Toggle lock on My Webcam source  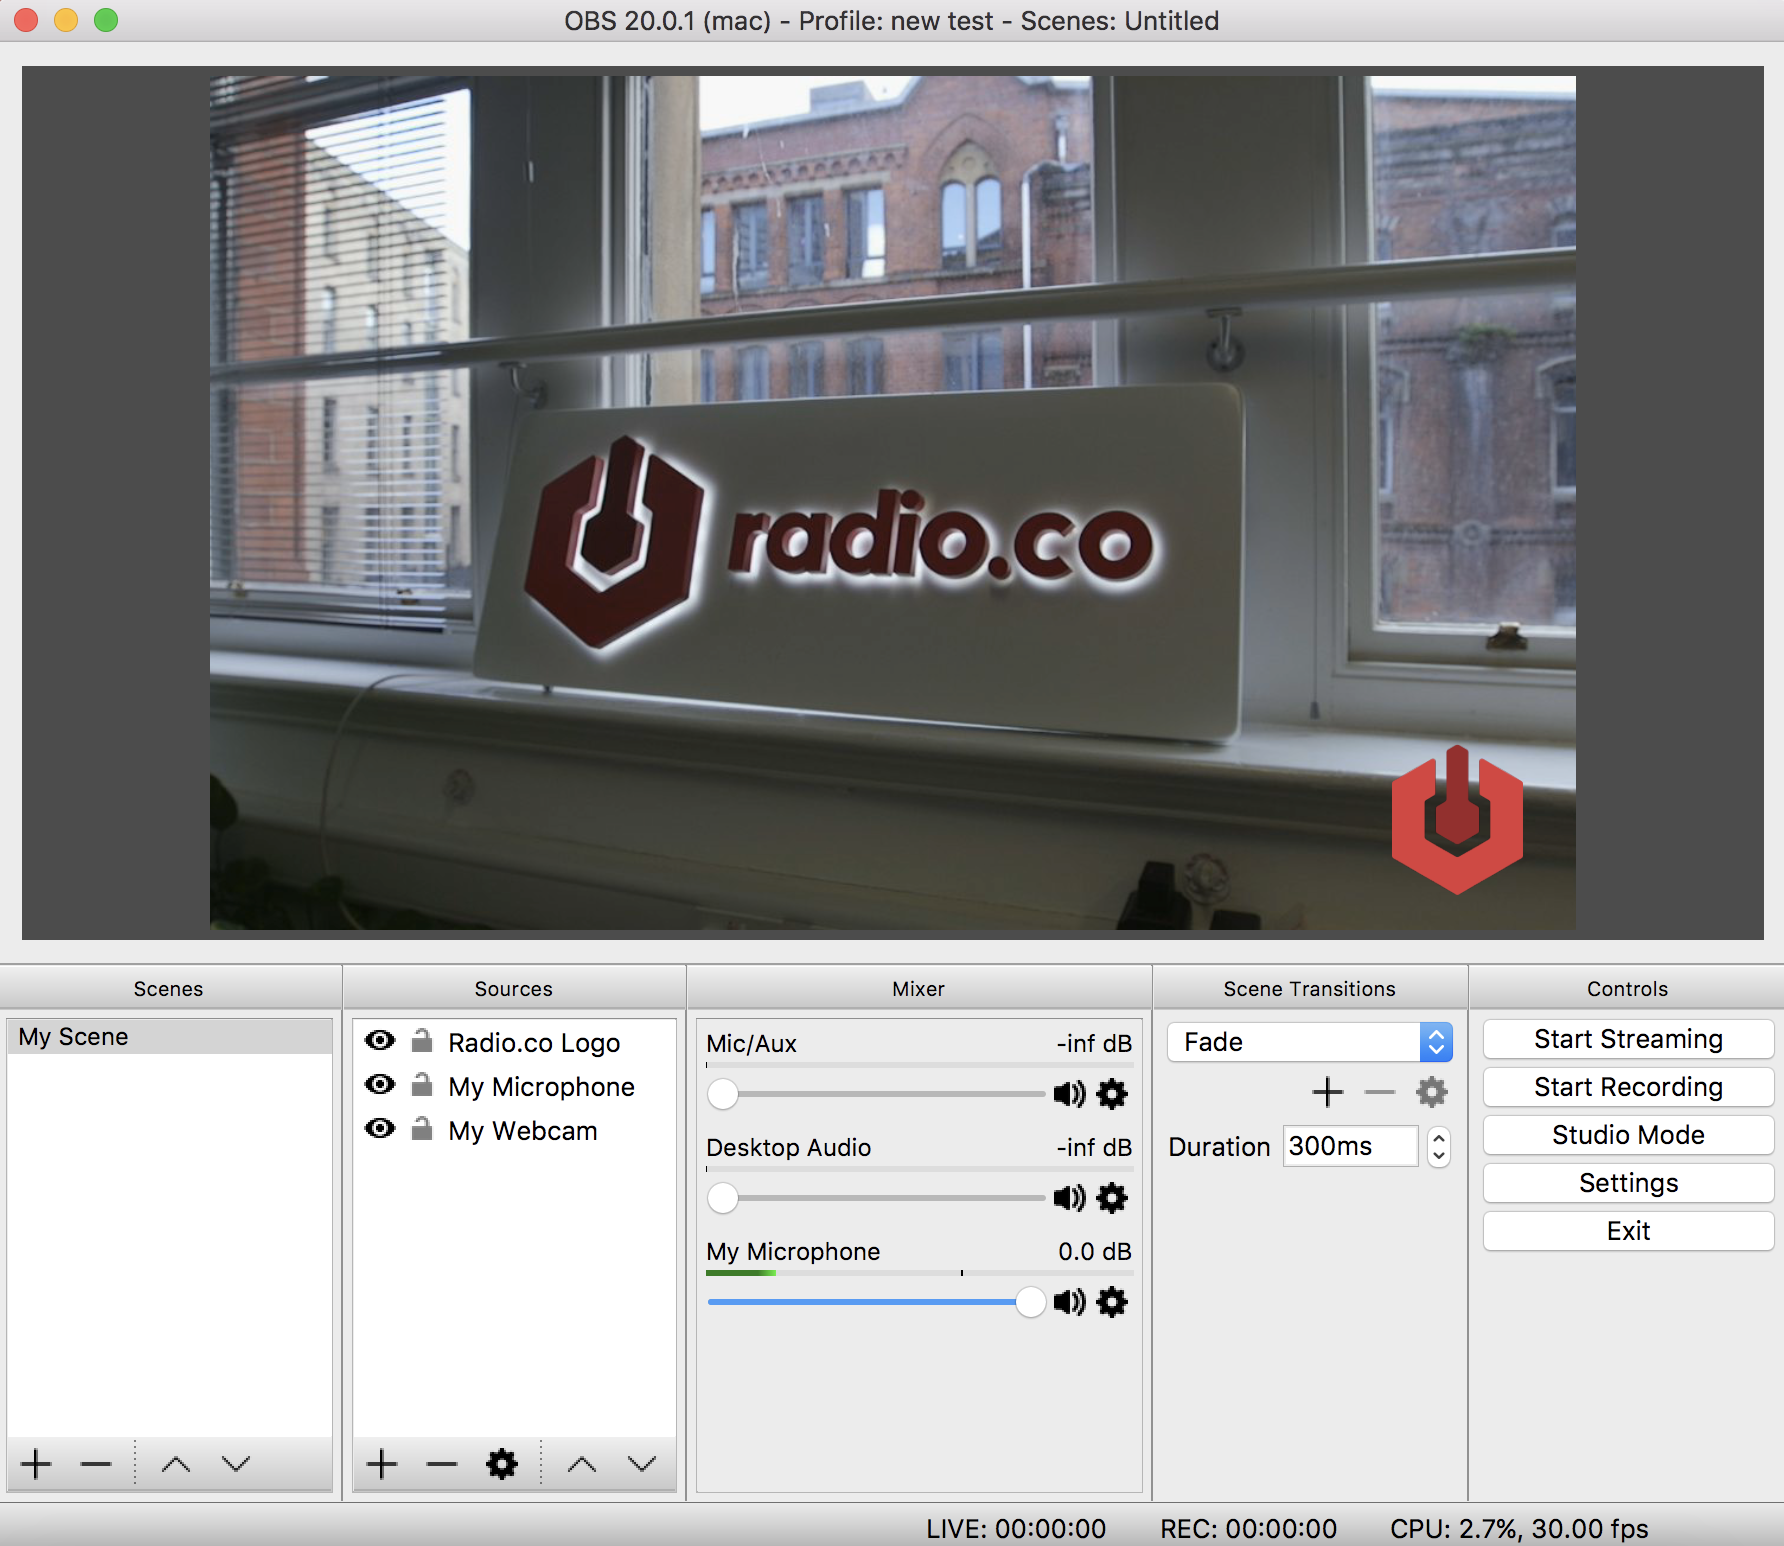point(422,1129)
